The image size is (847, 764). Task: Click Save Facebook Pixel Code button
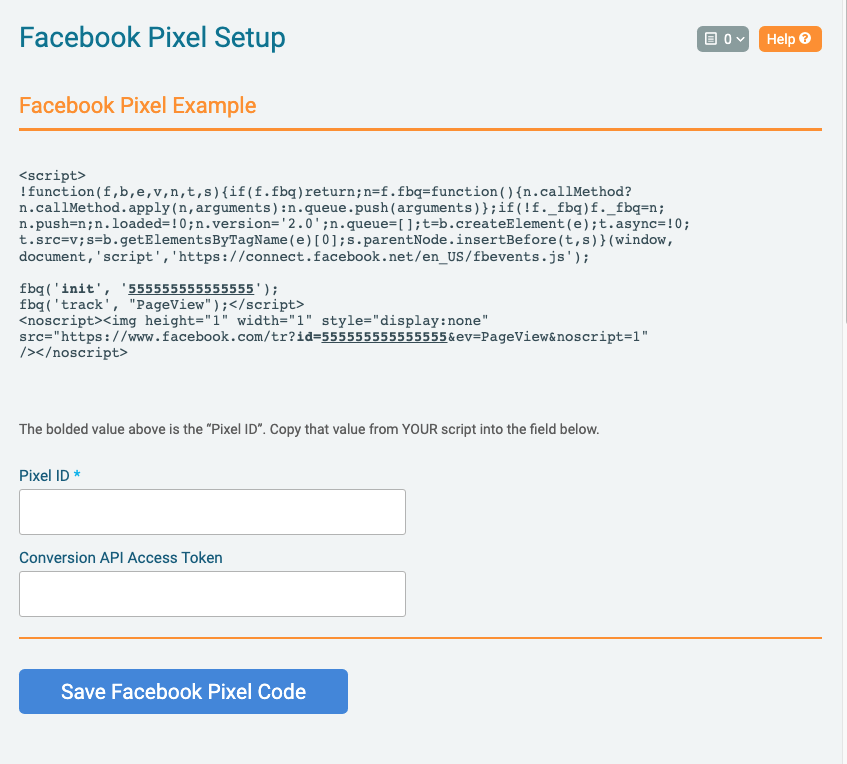tap(183, 691)
